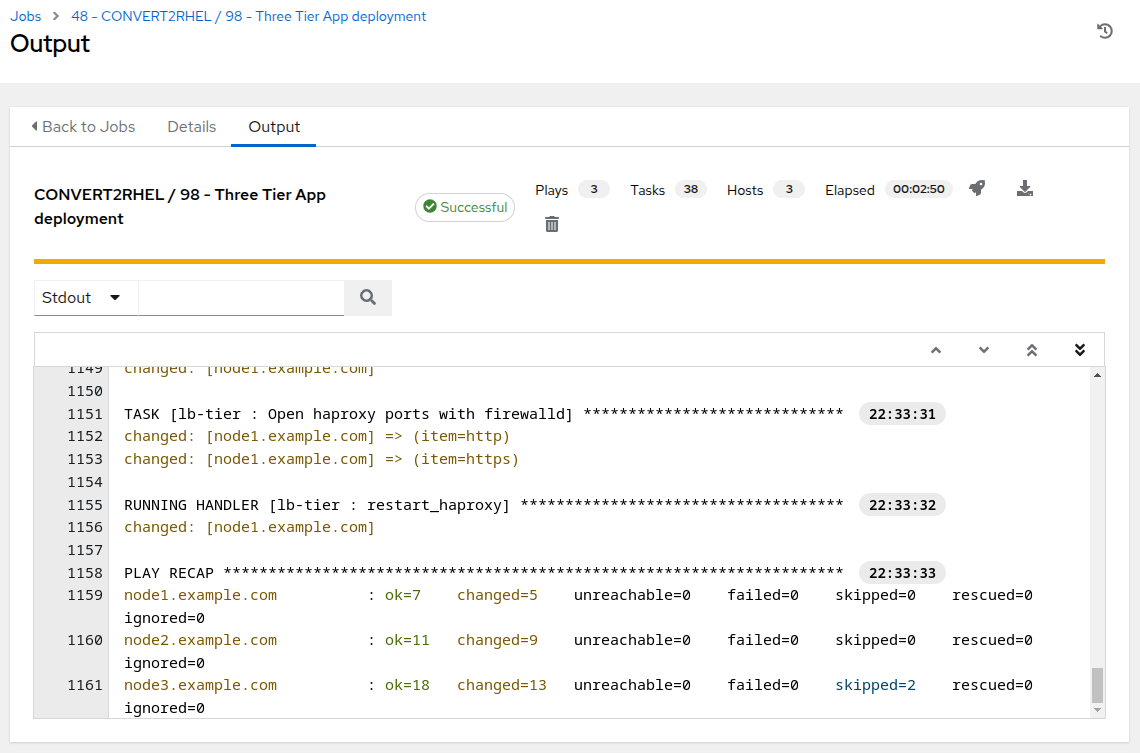This screenshot has width=1140, height=753.
Task: Click changed=13 in node3 recap
Action: [x=502, y=685]
